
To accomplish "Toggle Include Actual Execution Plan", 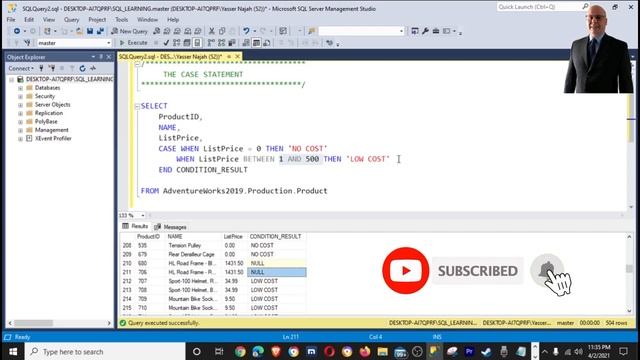I will (211, 42).
